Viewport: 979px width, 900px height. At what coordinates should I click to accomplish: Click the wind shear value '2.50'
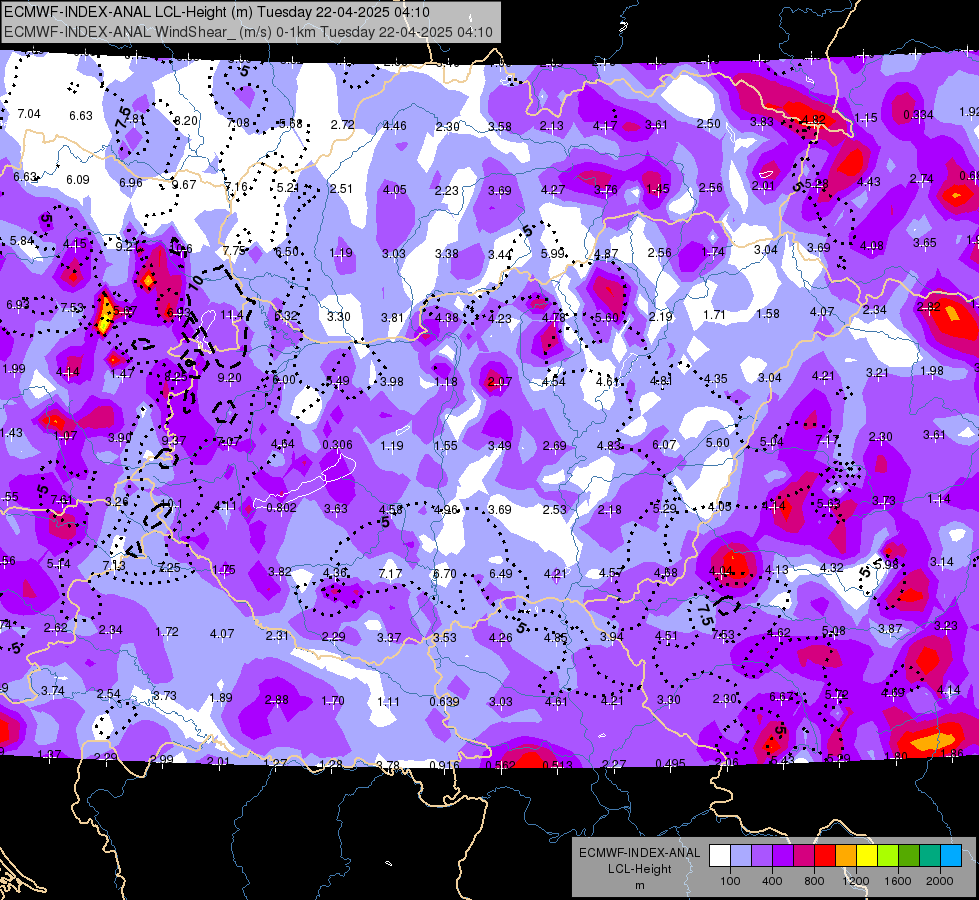point(709,124)
